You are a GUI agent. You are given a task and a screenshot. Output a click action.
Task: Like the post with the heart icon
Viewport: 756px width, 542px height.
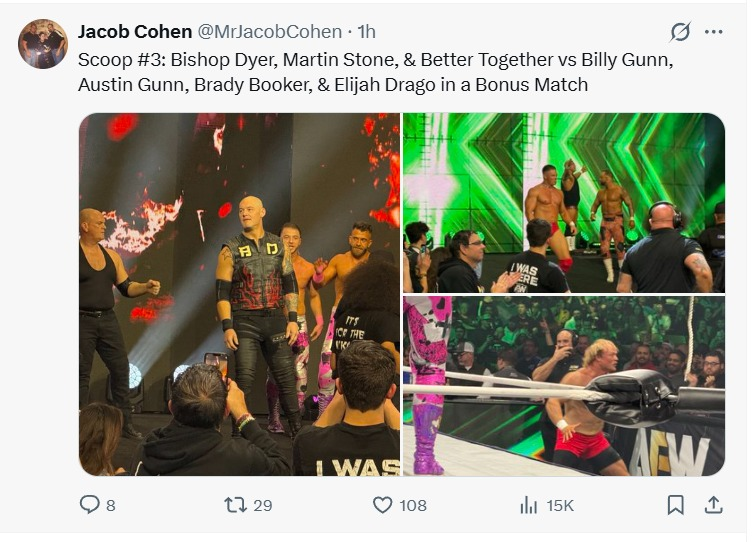pos(382,506)
